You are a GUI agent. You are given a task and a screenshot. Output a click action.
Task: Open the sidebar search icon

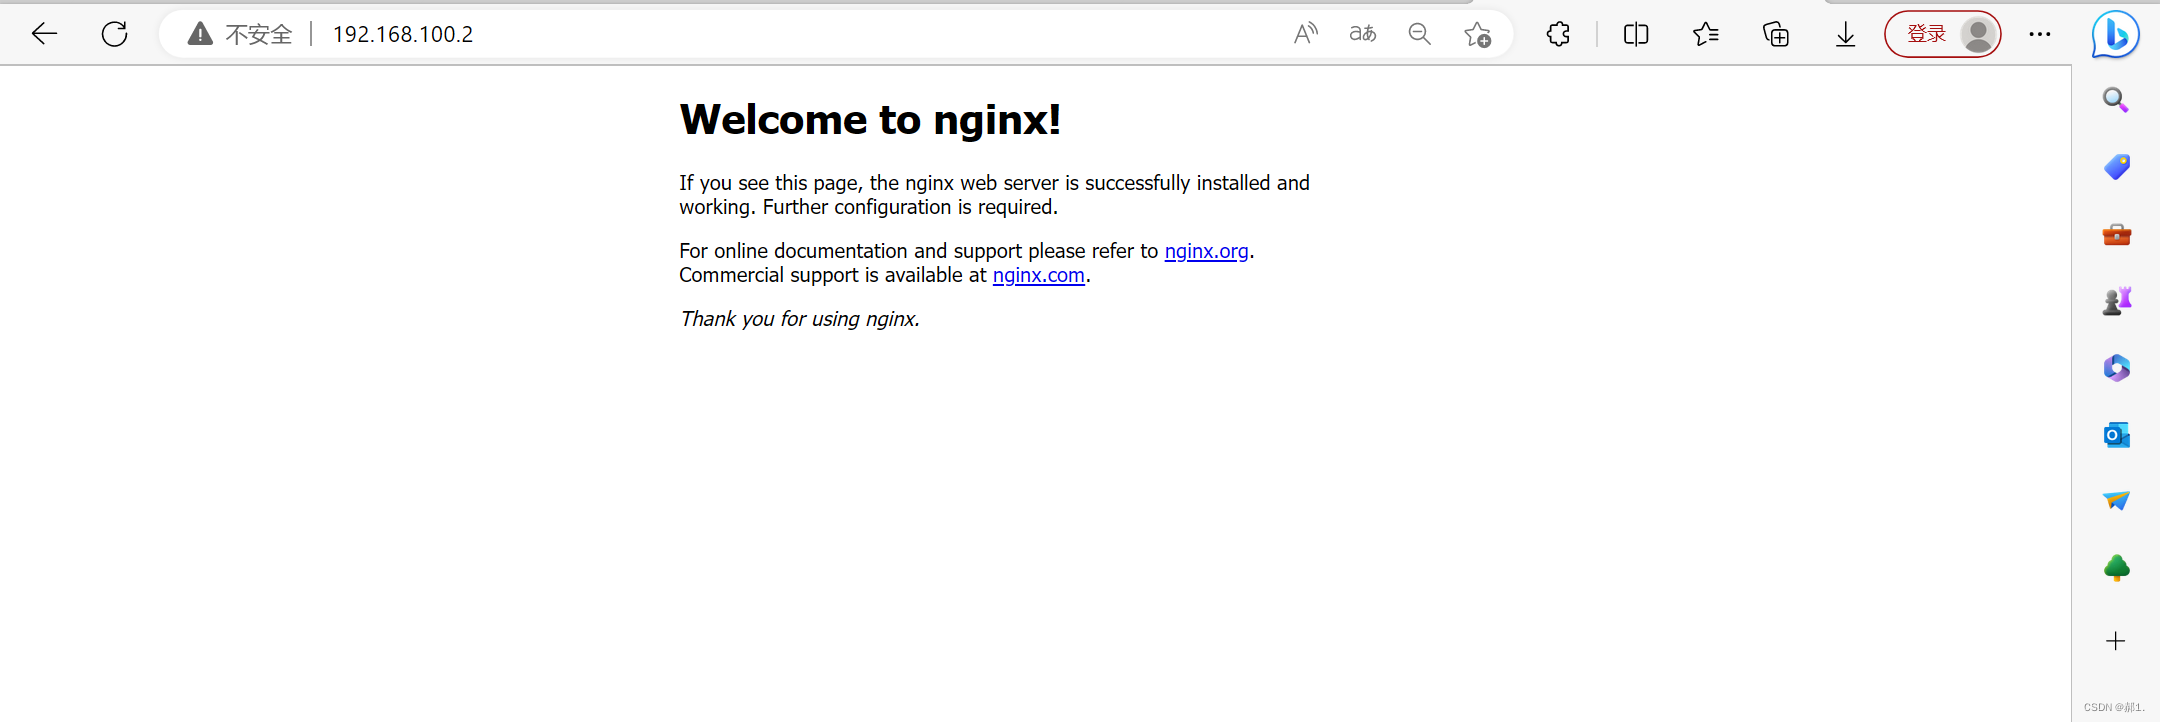point(2115,100)
